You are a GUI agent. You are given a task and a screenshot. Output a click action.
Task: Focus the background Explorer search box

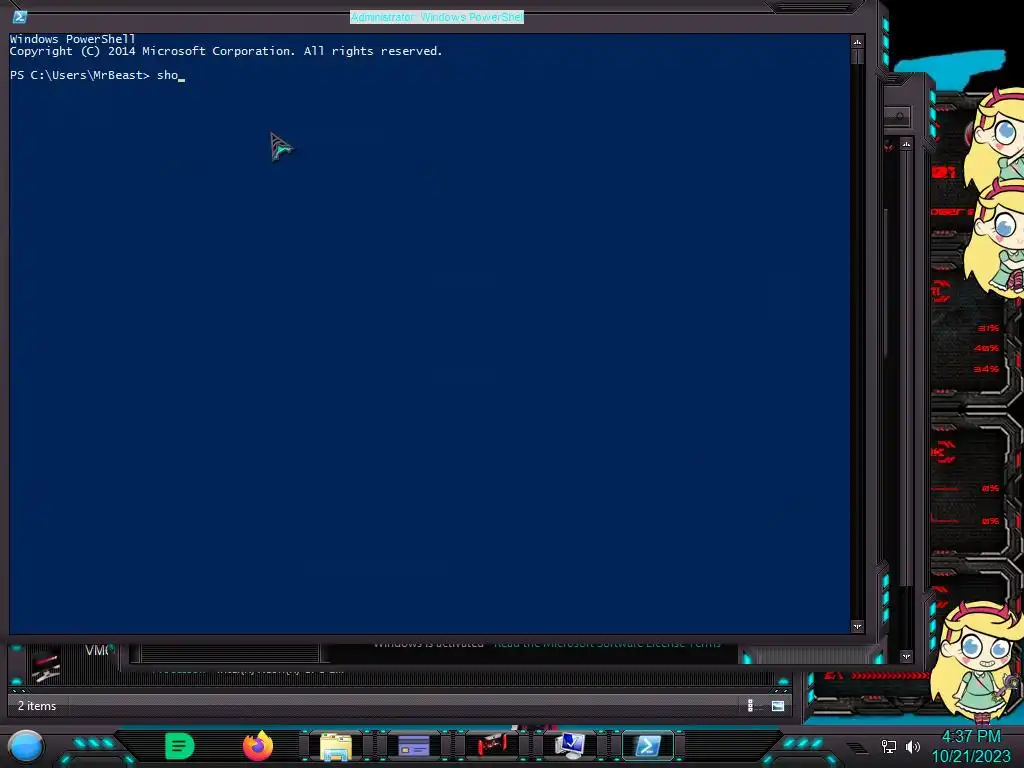click(899, 117)
